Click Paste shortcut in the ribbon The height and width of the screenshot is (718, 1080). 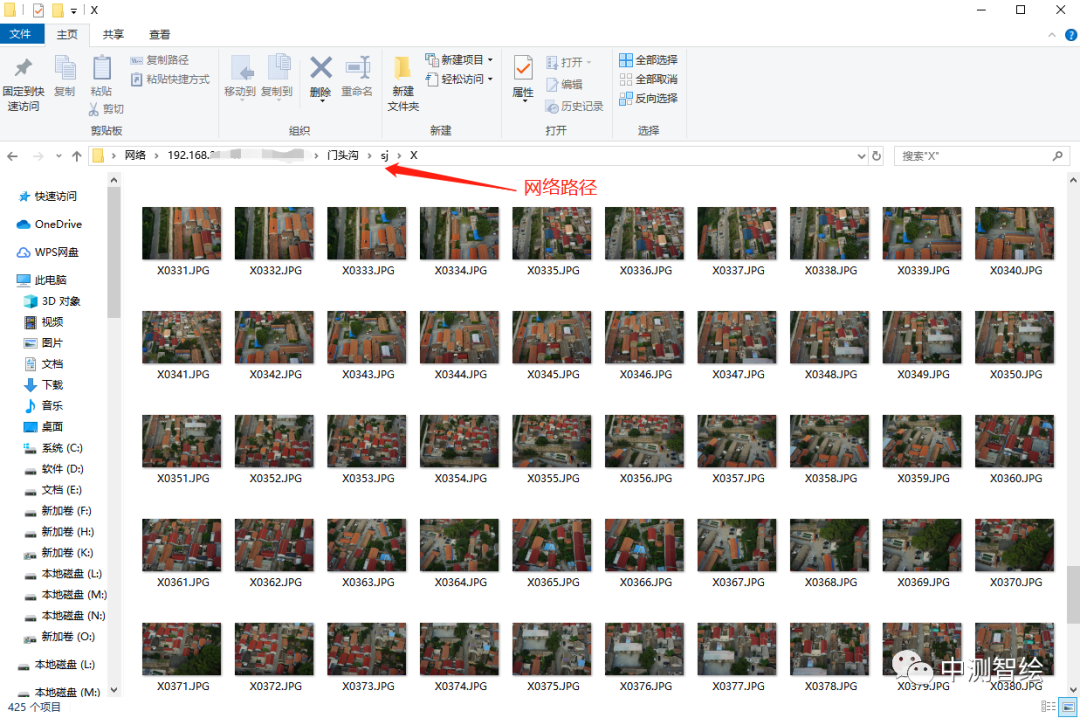[x=170, y=79]
